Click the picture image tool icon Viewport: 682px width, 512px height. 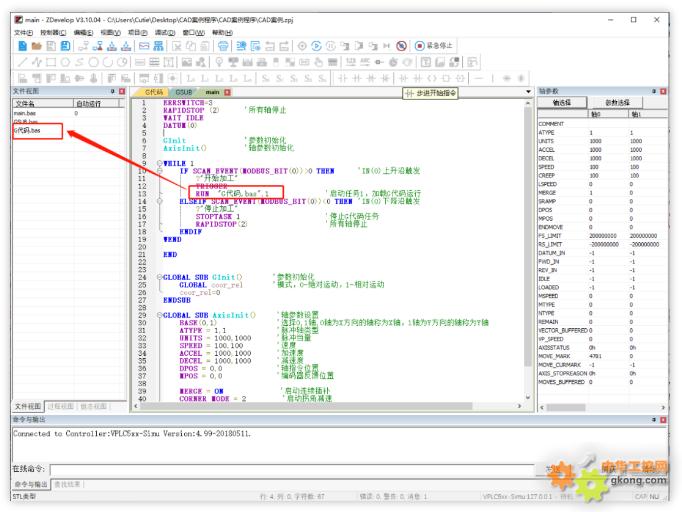click(187, 62)
